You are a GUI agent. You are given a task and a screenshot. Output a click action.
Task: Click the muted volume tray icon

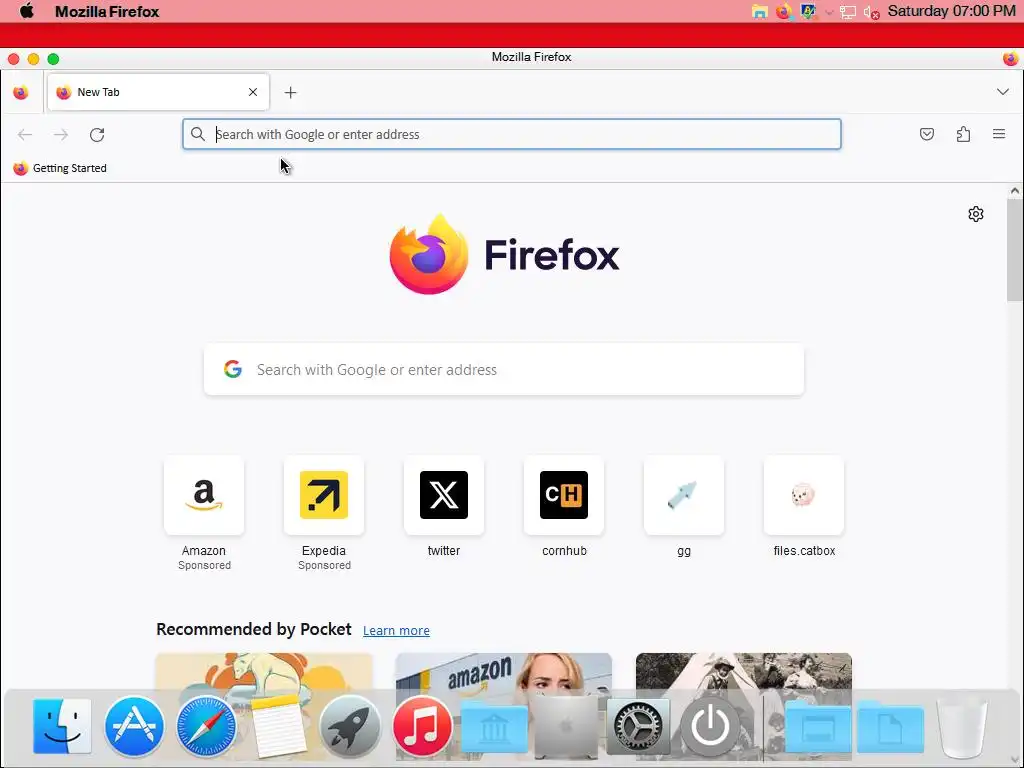click(871, 12)
